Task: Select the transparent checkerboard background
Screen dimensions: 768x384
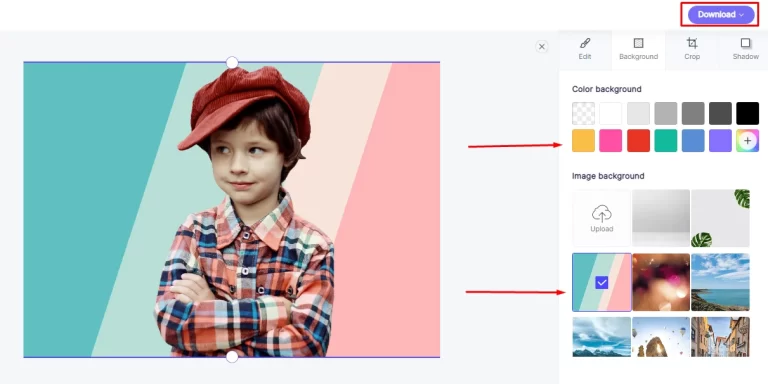Action: tap(583, 114)
